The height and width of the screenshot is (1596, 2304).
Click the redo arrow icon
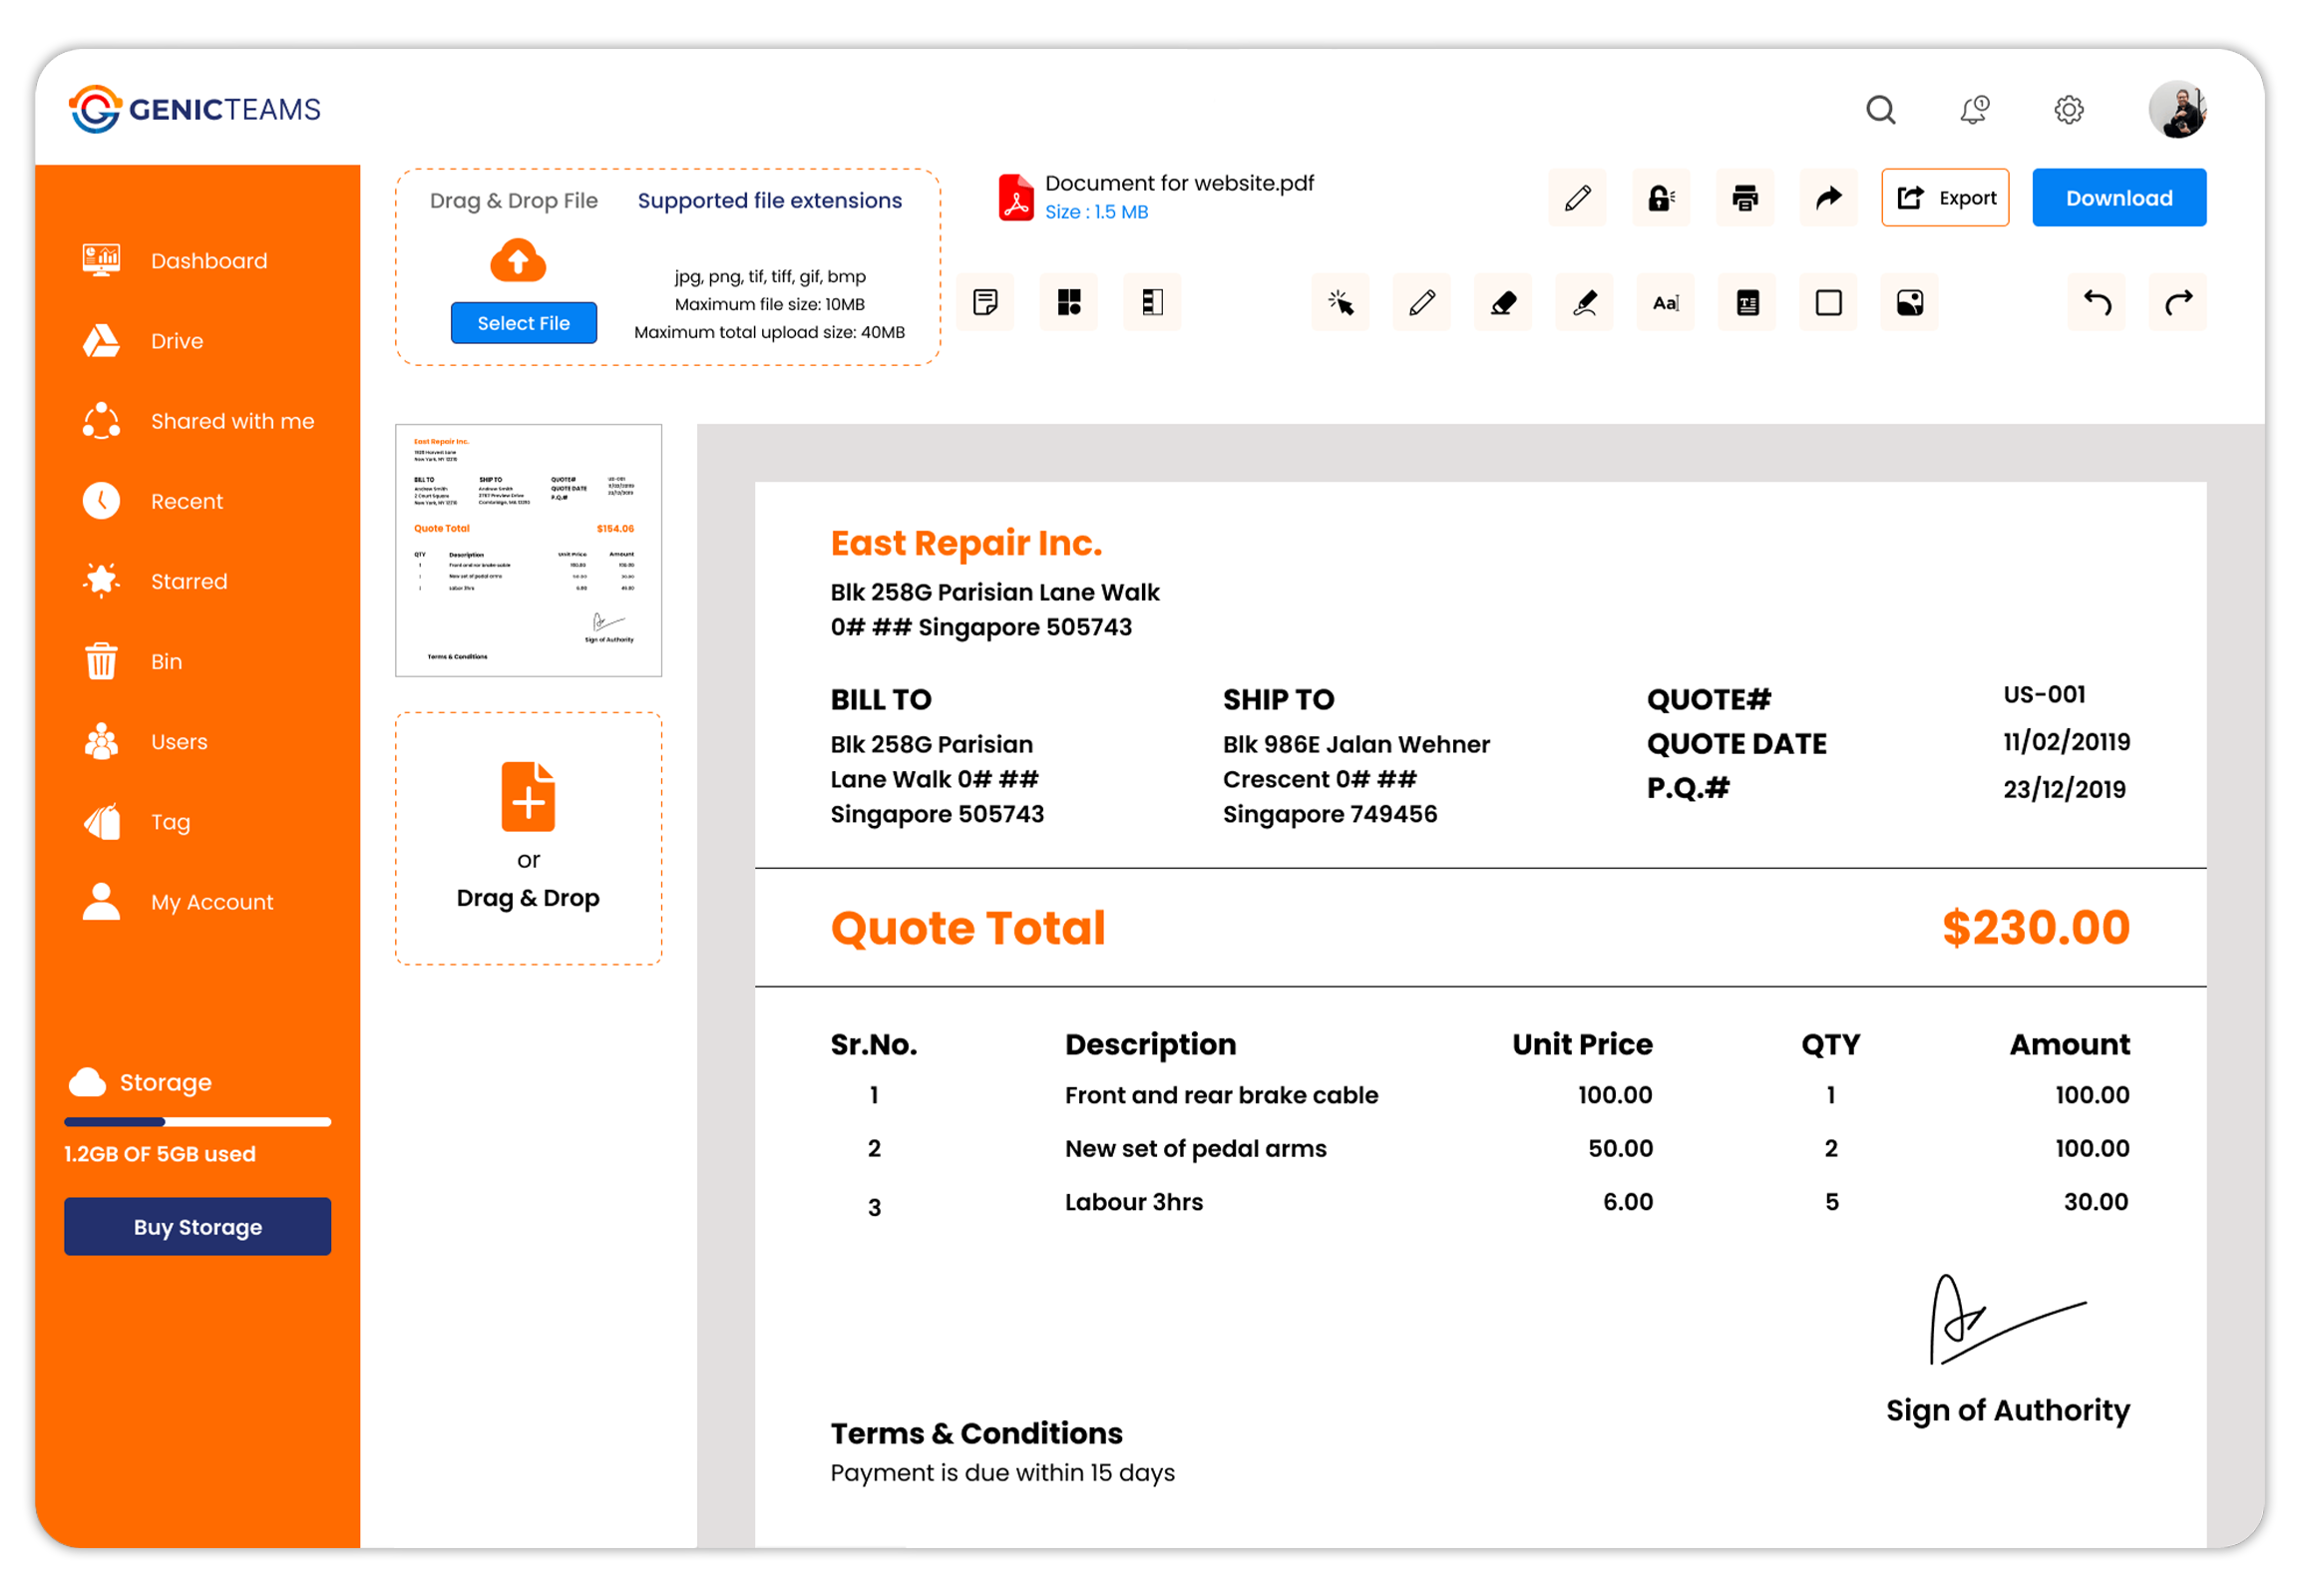click(2178, 302)
